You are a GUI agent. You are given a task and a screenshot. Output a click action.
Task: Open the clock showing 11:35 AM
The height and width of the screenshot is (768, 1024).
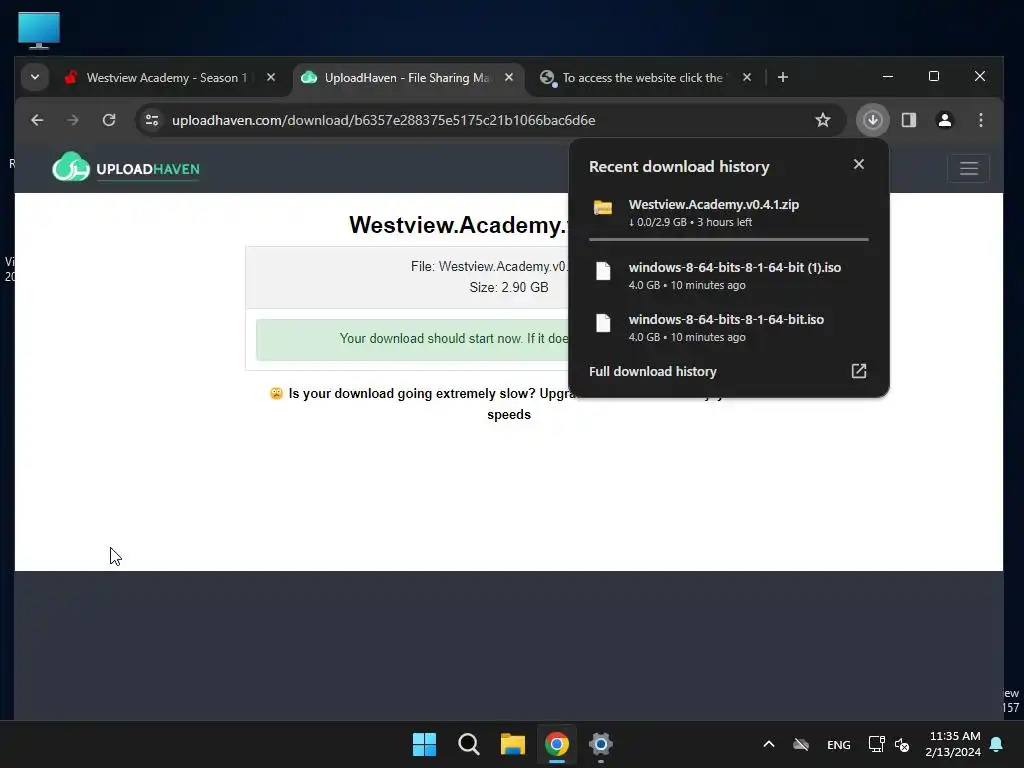pyautogui.click(x=953, y=744)
